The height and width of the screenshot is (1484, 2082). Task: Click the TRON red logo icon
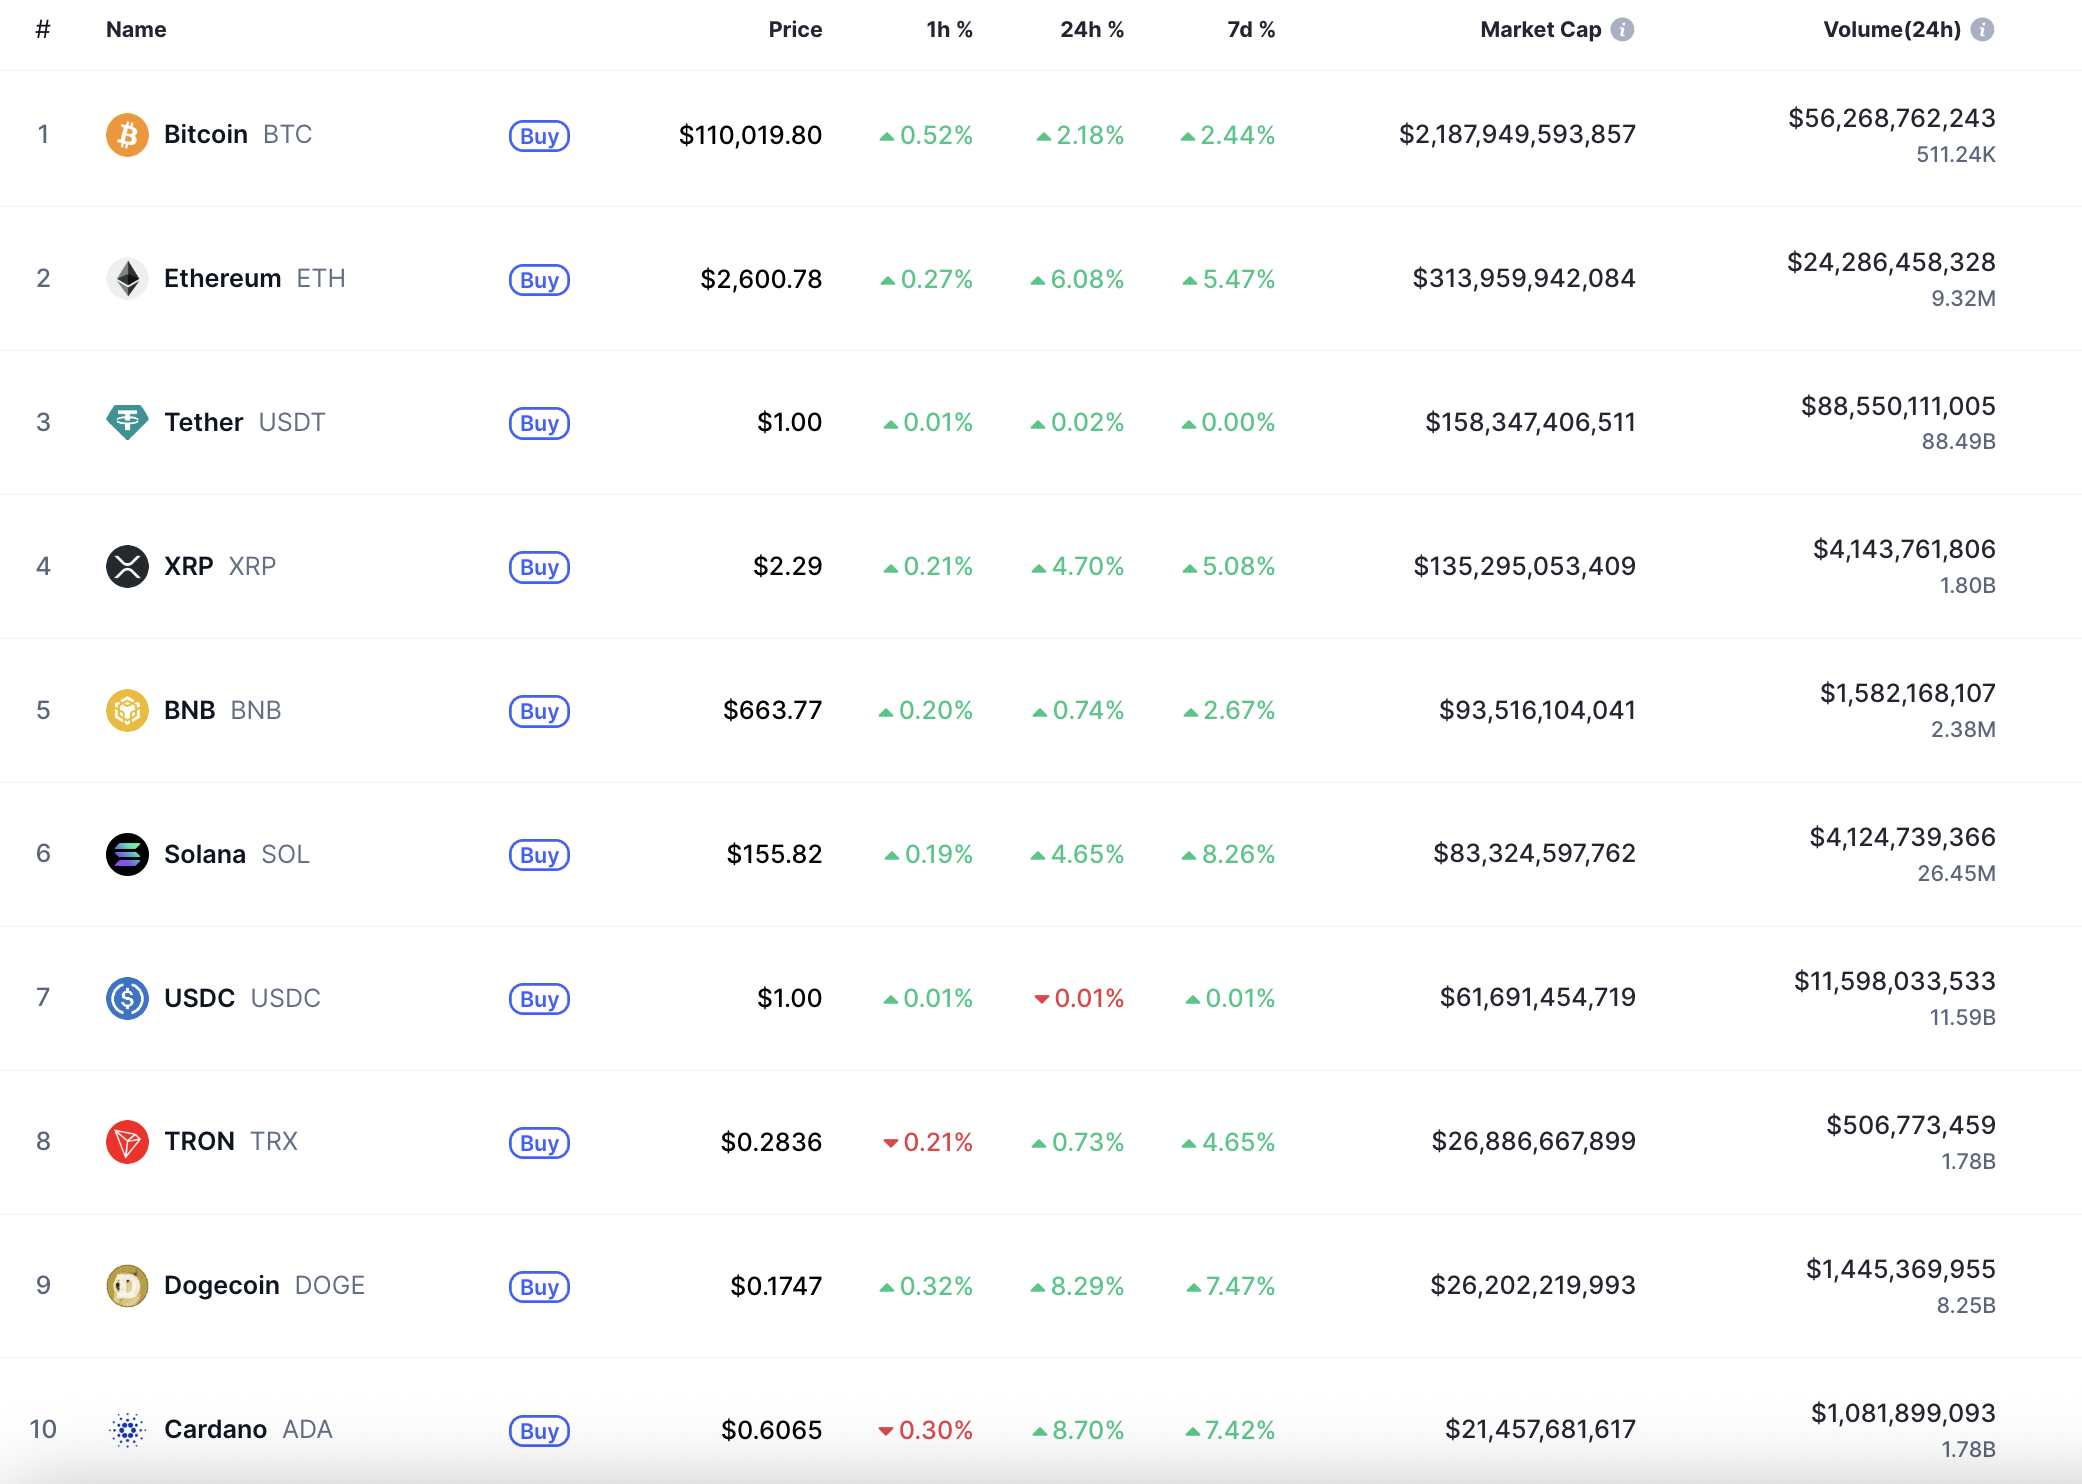click(x=127, y=1141)
